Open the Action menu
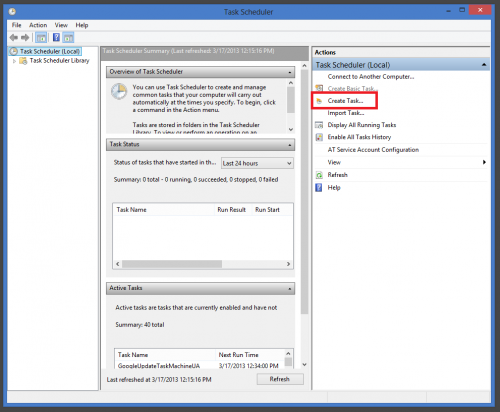Image resolution: width=500 pixels, height=412 pixels. coord(38,25)
